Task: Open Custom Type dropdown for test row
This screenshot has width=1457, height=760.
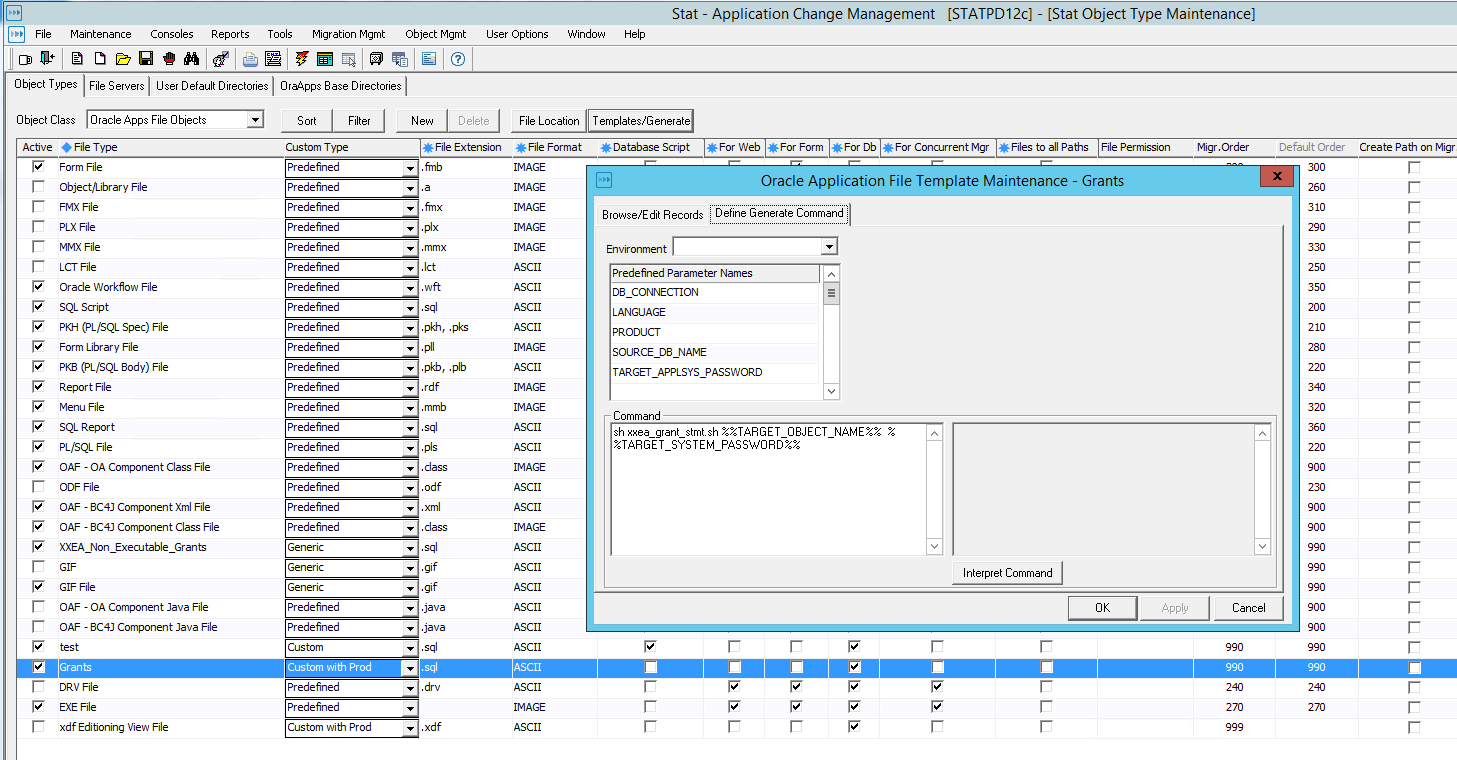Action: (x=410, y=648)
